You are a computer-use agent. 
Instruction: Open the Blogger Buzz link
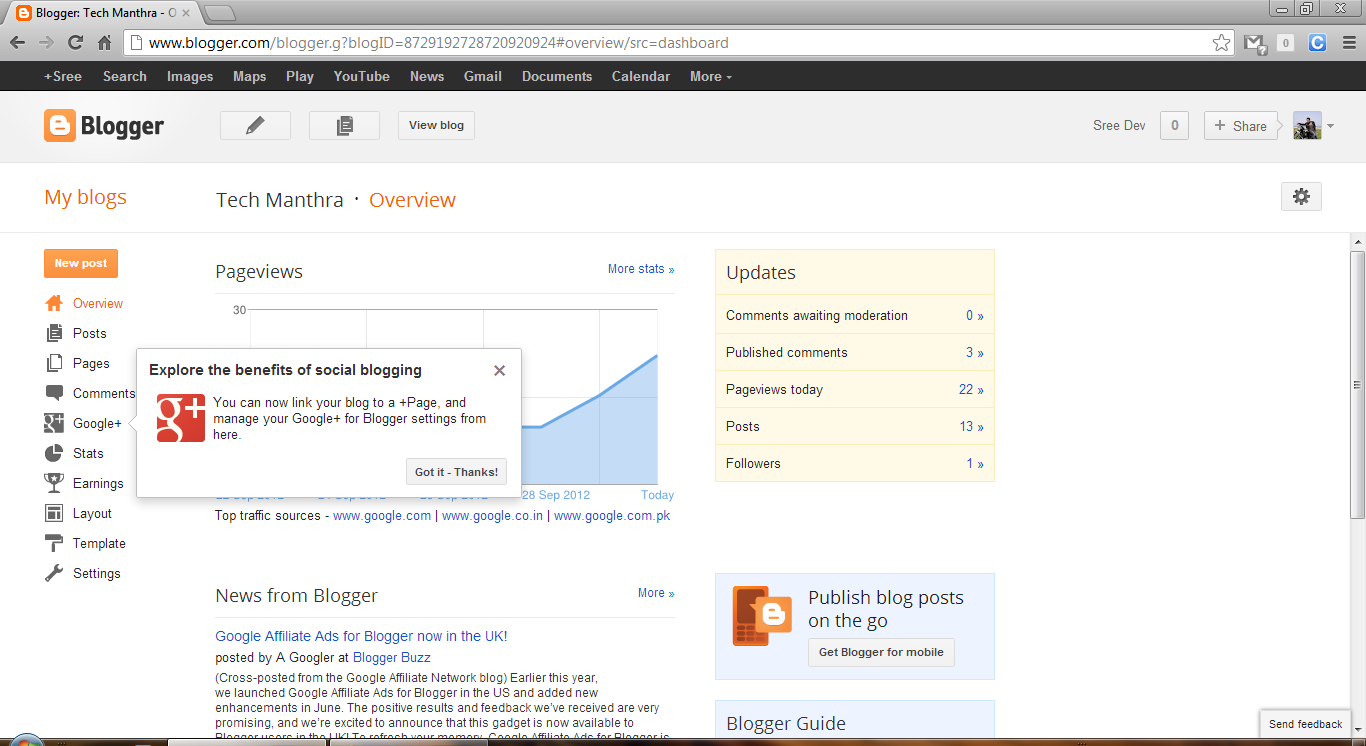pyautogui.click(x=392, y=658)
